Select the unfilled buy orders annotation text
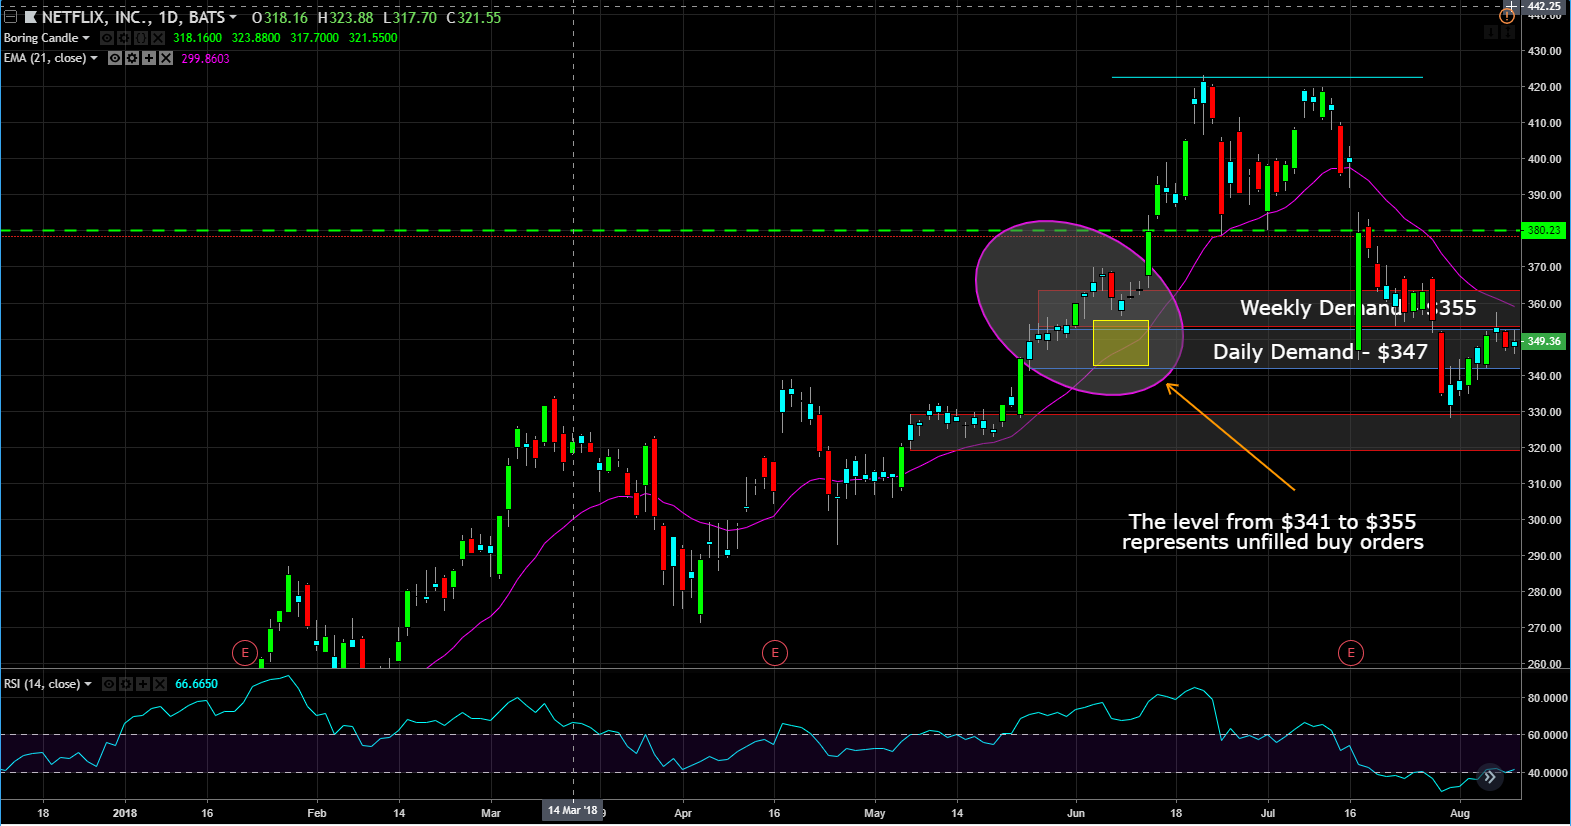 point(1272,532)
